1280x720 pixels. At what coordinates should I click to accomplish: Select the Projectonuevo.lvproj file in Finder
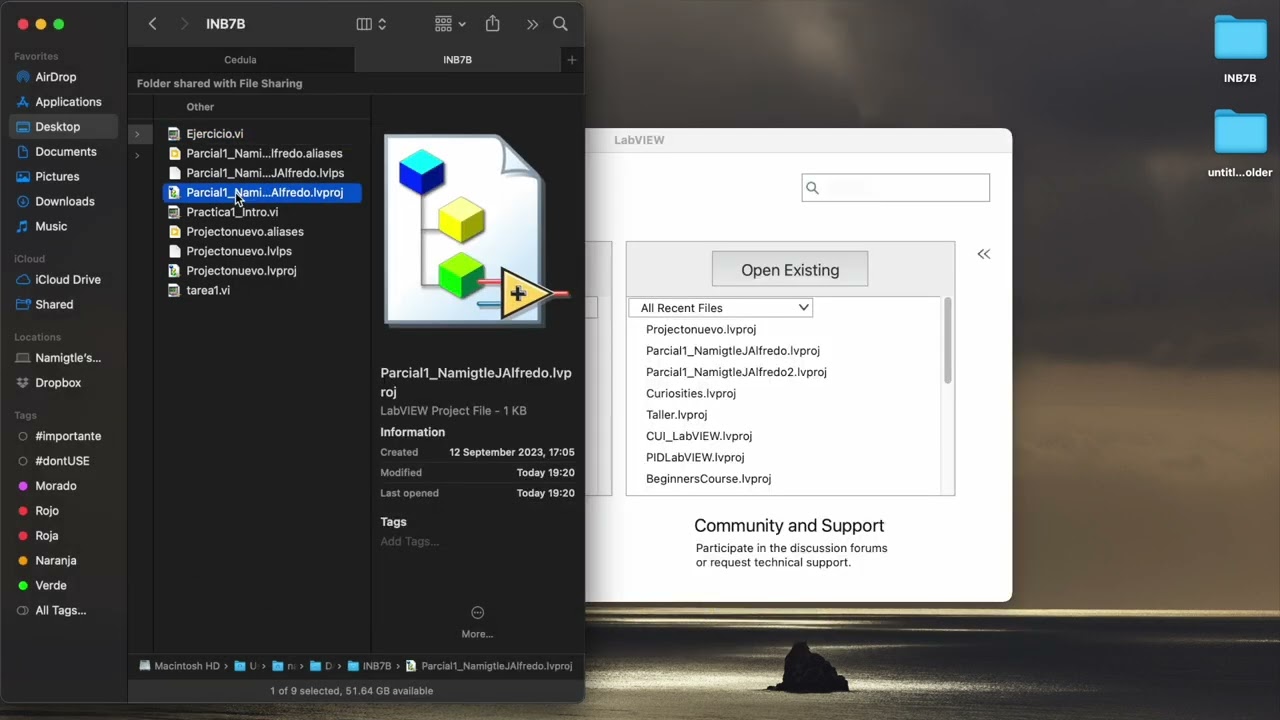point(241,271)
